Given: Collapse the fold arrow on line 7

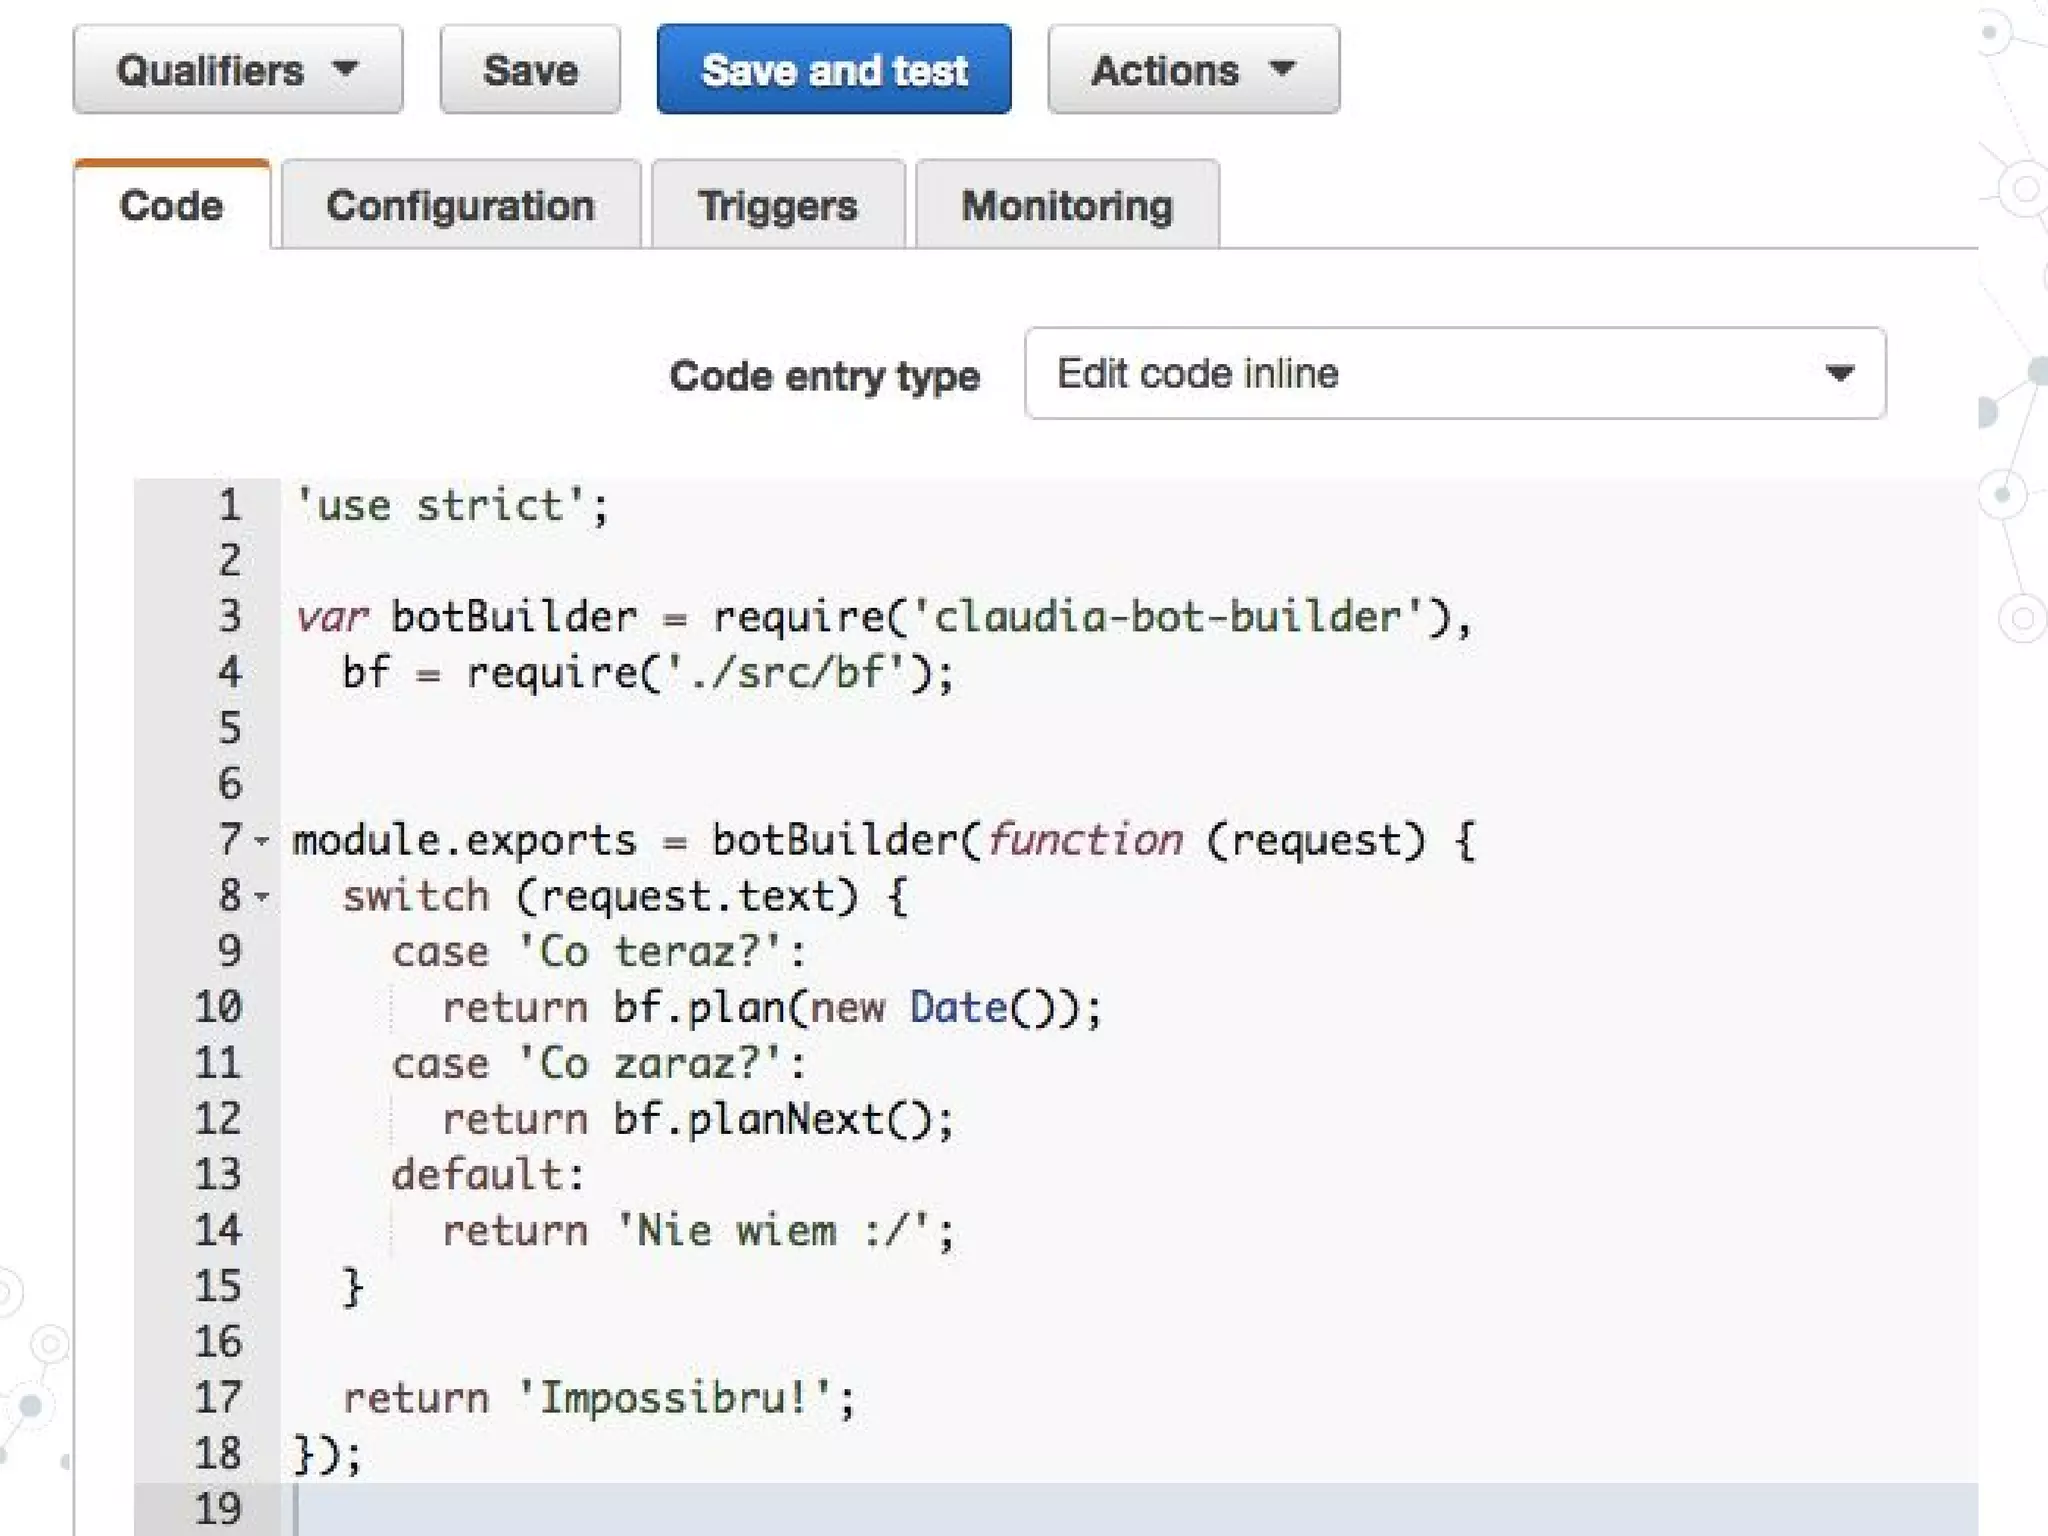Looking at the screenshot, I should [x=262, y=841].
